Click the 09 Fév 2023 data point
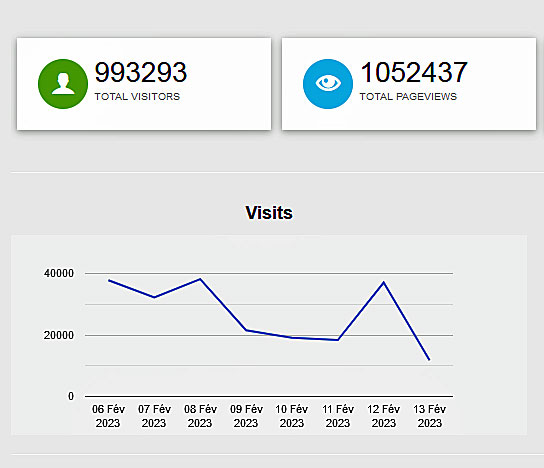The width and height of the screenshot is (544, 468). pyautogui.click(x=246, y=330)
